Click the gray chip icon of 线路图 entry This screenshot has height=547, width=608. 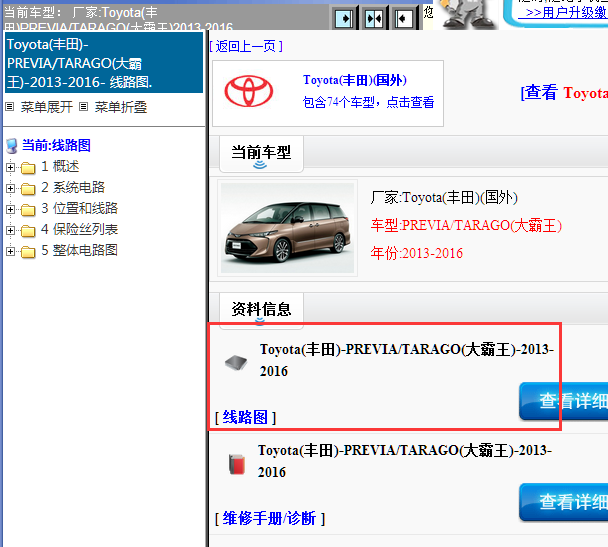tap(236, 363)
